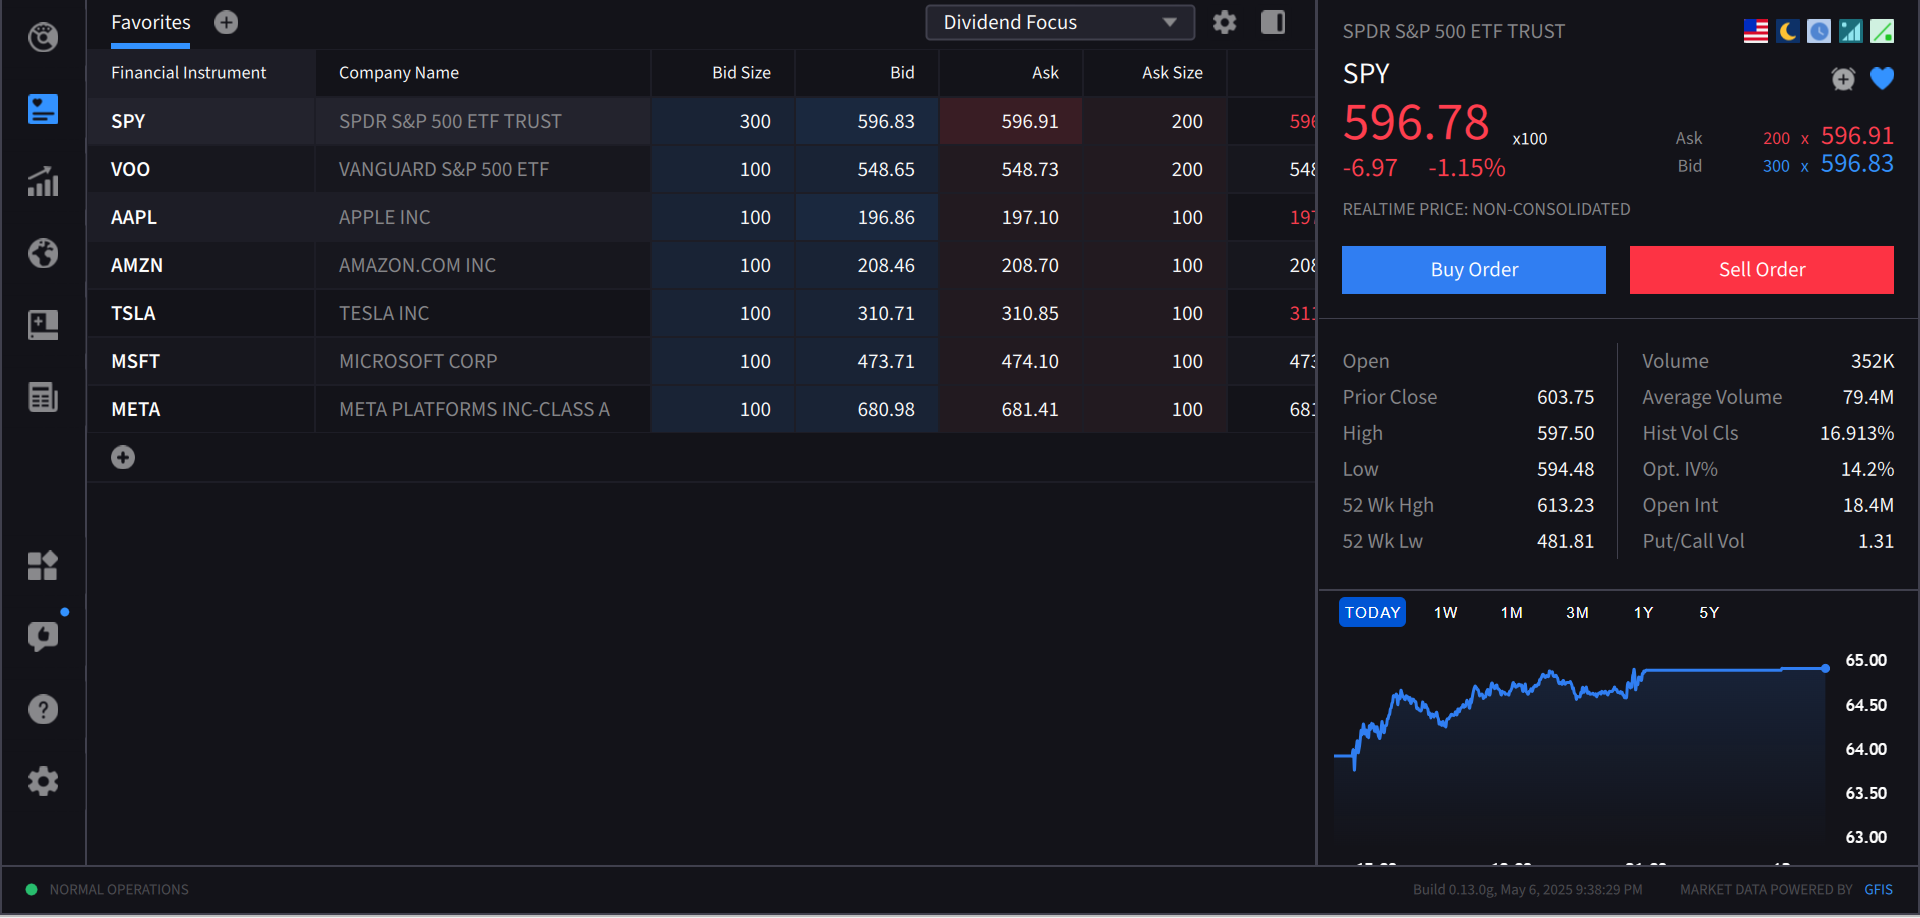Open the globe markets sidebar icon
This screenshot has height=918, width=1920.
click(x=43, y=253)
